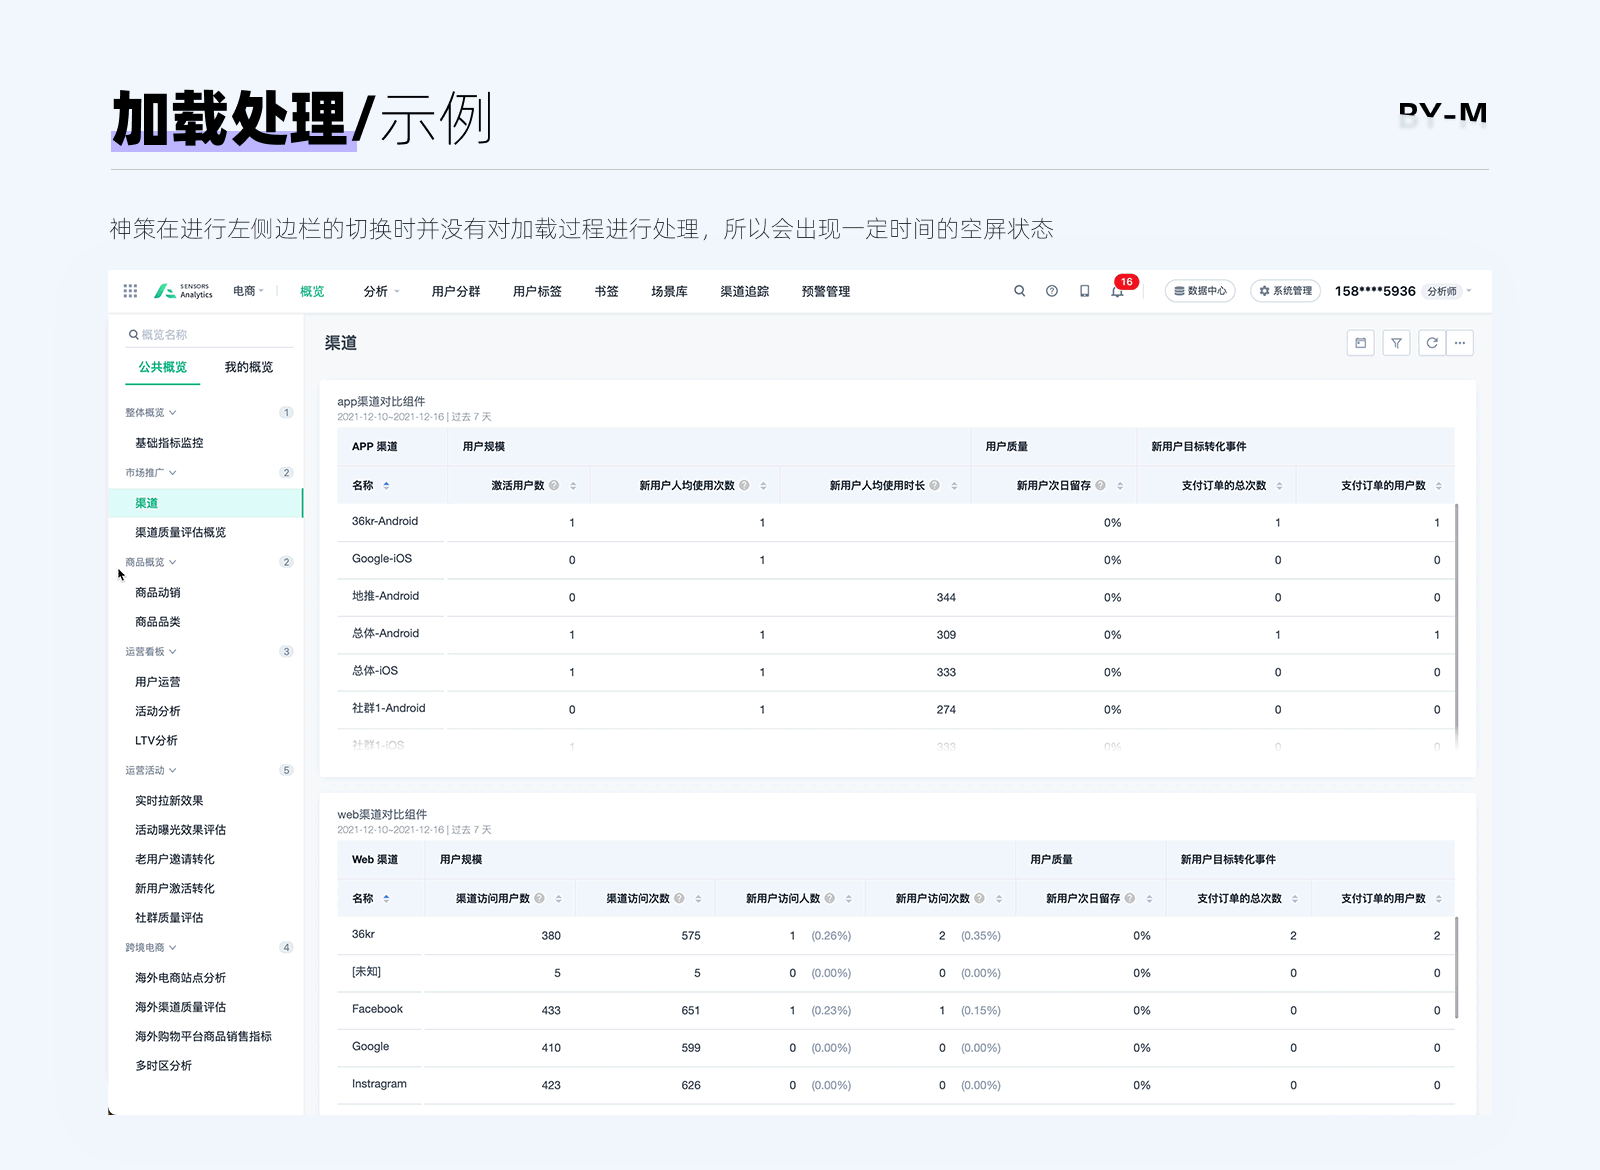Viewport: 1600px width, 1170px height.
Task: Expand the 分析 menu dropdown
Action: point(381,291)
